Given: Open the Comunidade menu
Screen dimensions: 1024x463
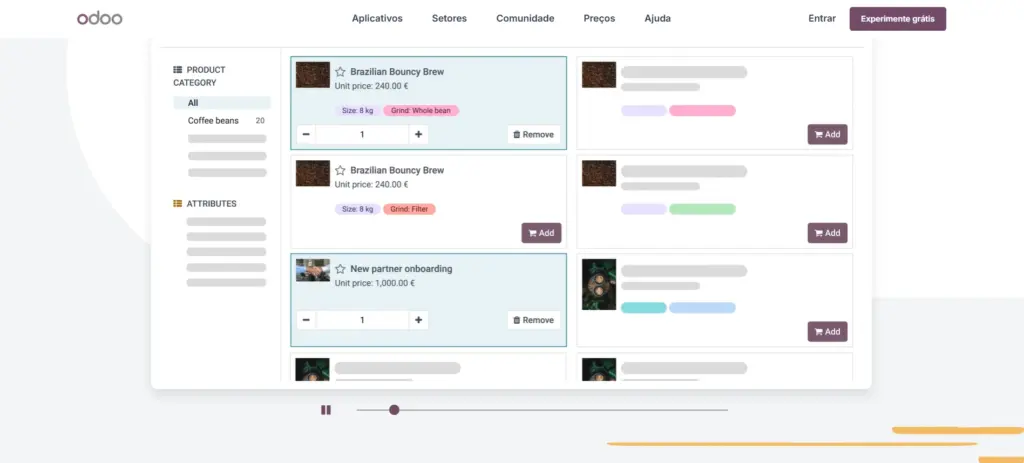Looking at the screenshot, I should pyautogui.click(x=525, y=18).
